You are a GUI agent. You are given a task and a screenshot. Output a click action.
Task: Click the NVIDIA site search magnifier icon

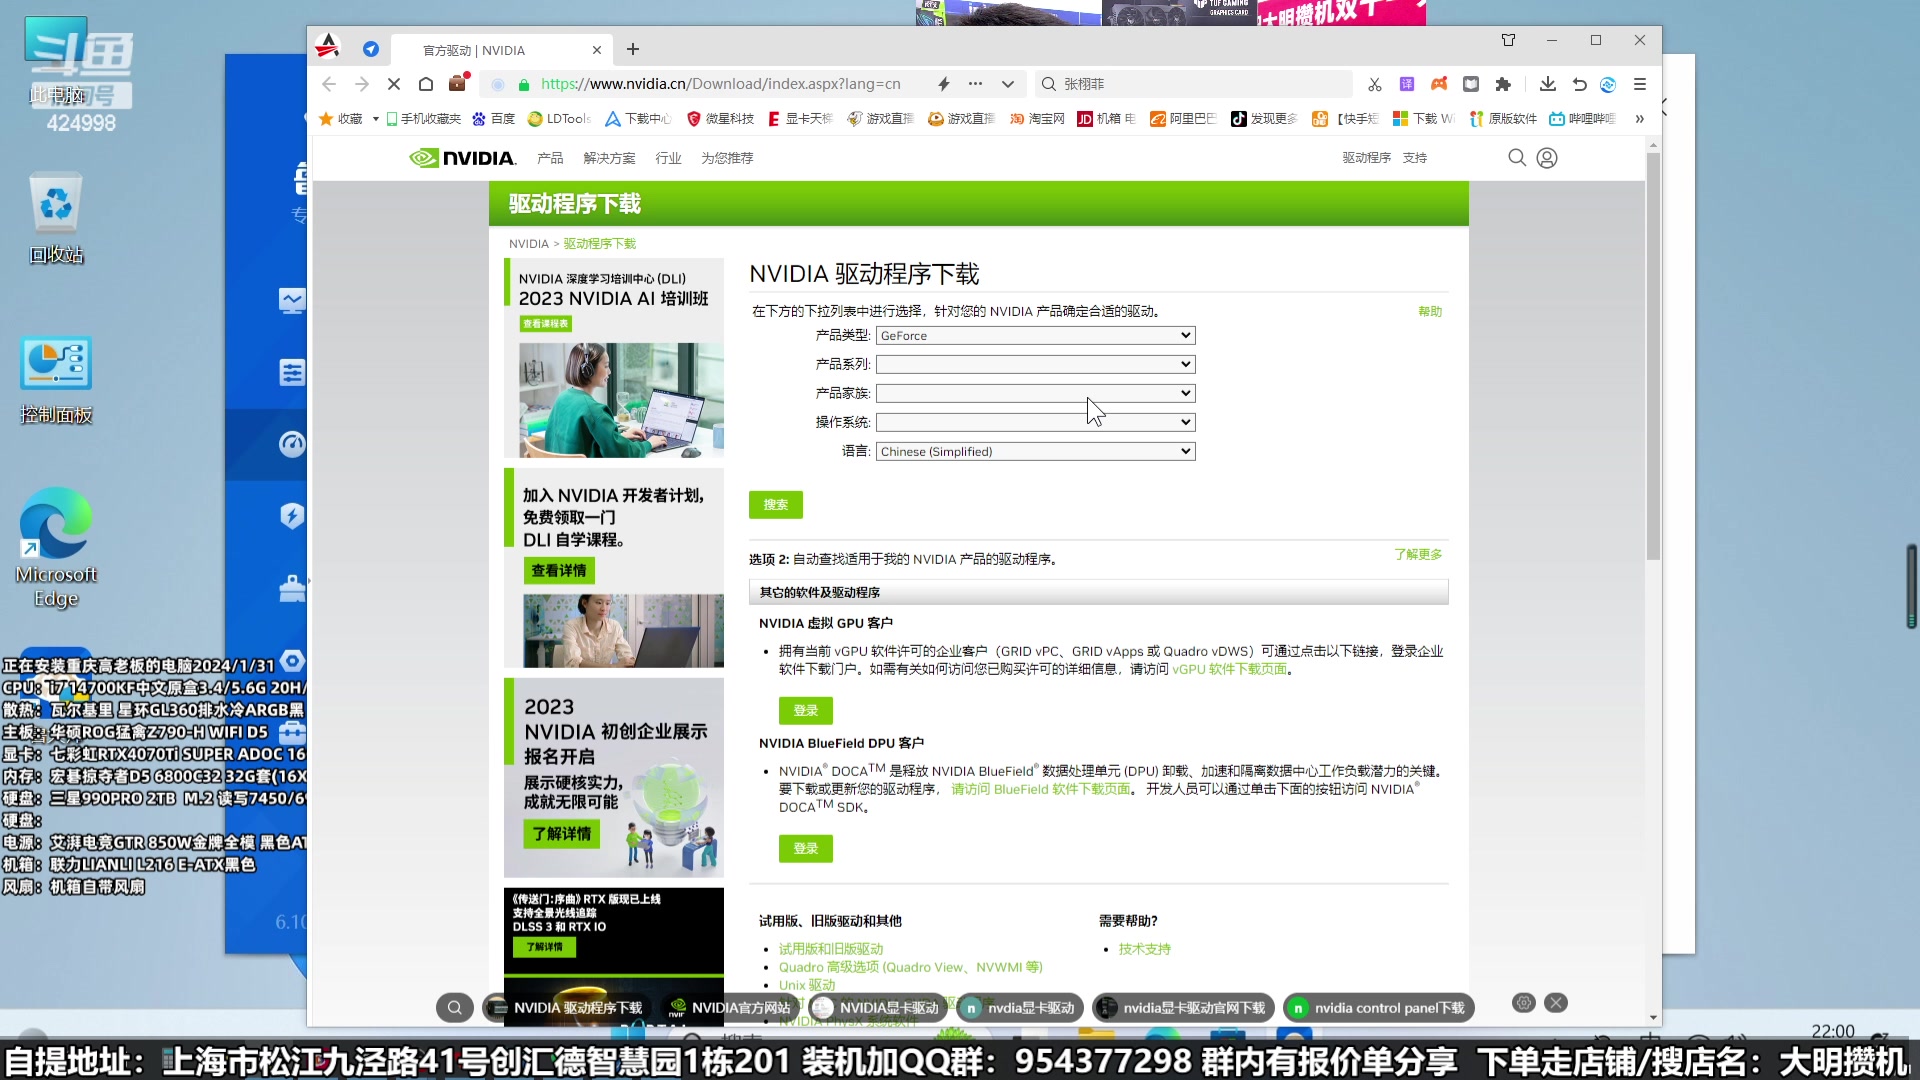click(x=1516, y=157)
